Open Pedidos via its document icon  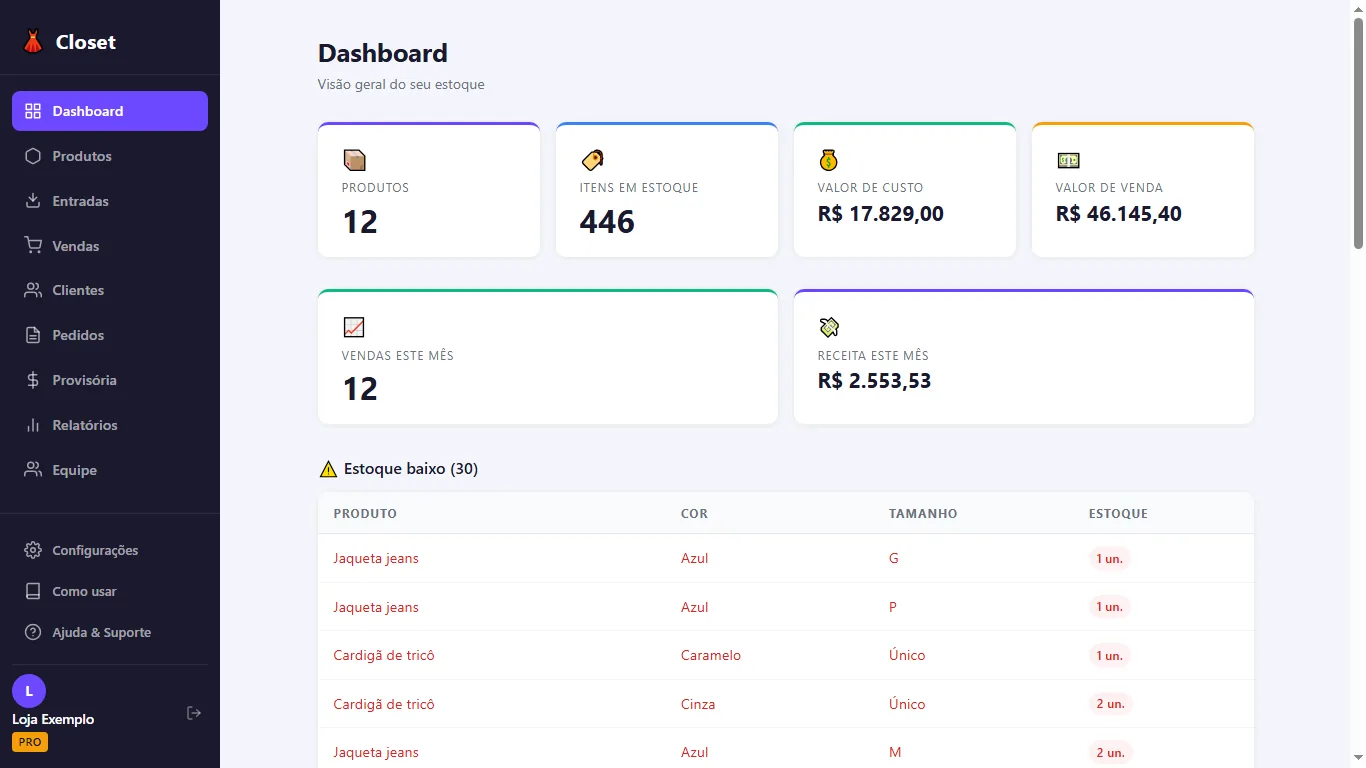33,335
